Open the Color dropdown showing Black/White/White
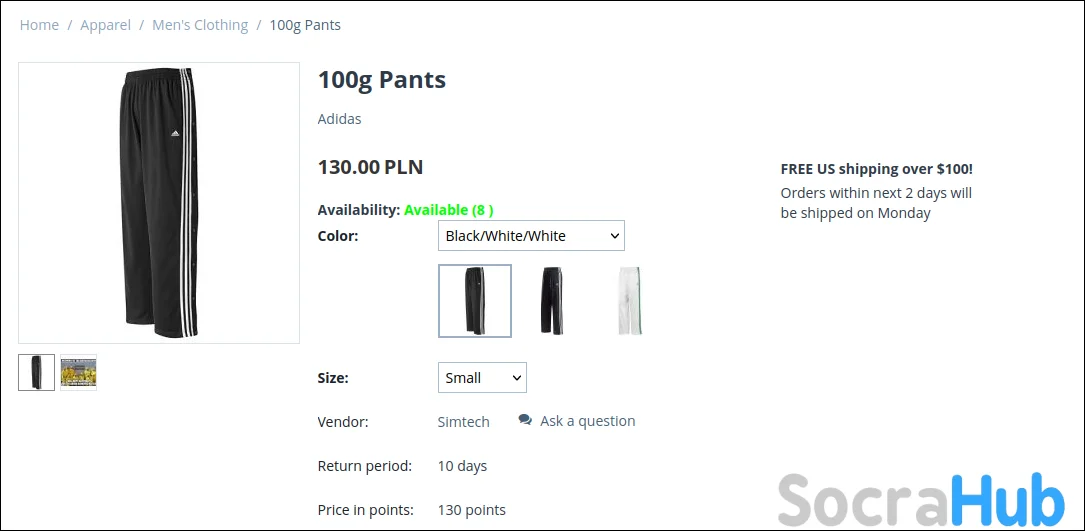Image resolution: width=1085 pixels, height=531 pixels. pos(530,236)
